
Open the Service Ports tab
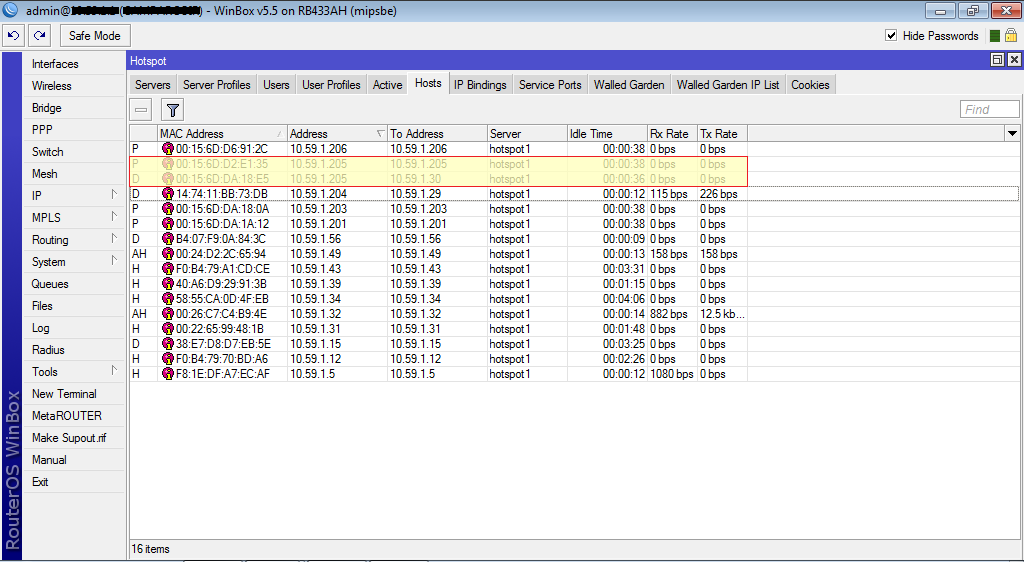tap(550, 85)
